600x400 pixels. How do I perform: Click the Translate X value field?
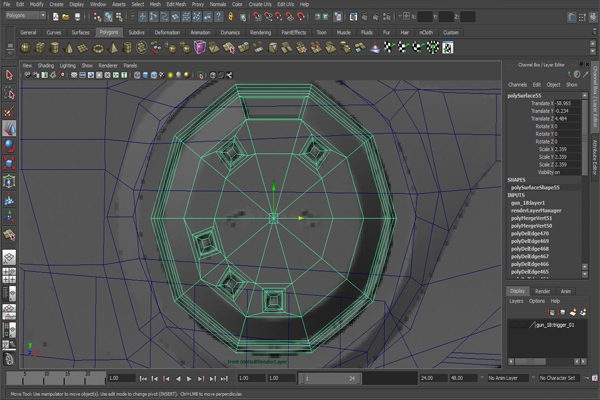pyautogui.click(x=567, y=103)
